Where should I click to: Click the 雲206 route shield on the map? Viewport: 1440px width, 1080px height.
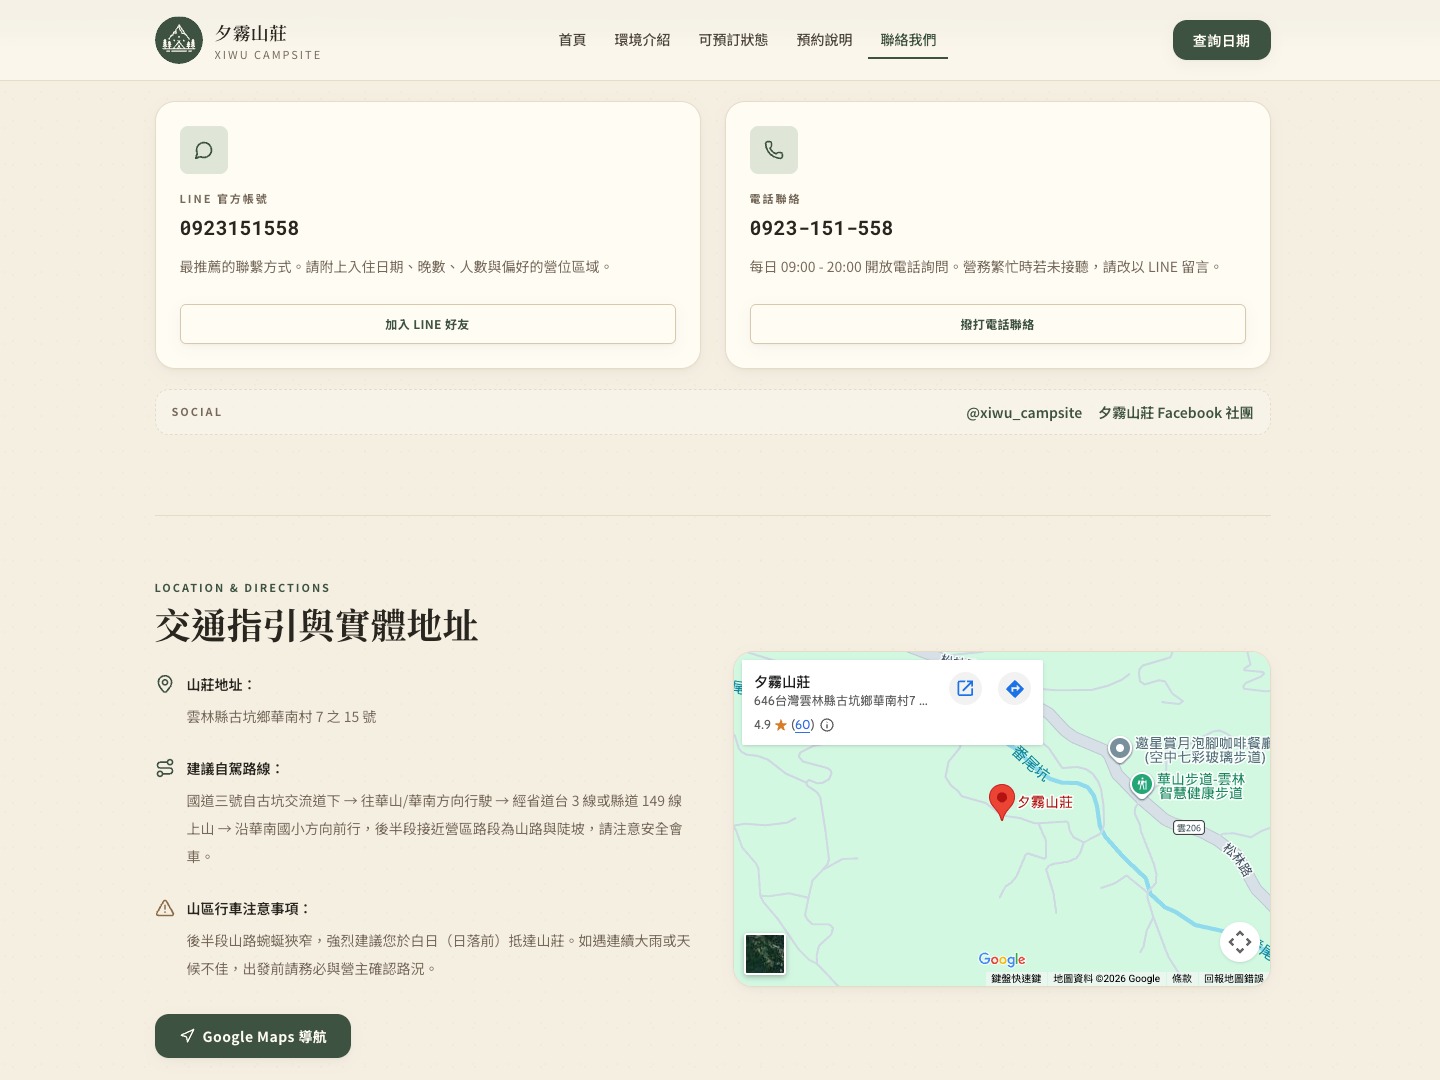coord(1188,828)
